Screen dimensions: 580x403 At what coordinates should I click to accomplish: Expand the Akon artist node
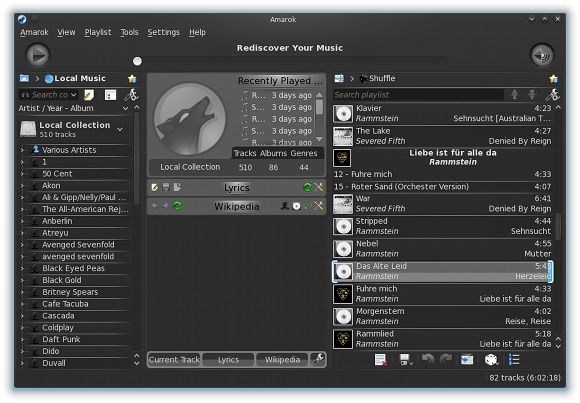pyautogui.click(x=23, y=185)
